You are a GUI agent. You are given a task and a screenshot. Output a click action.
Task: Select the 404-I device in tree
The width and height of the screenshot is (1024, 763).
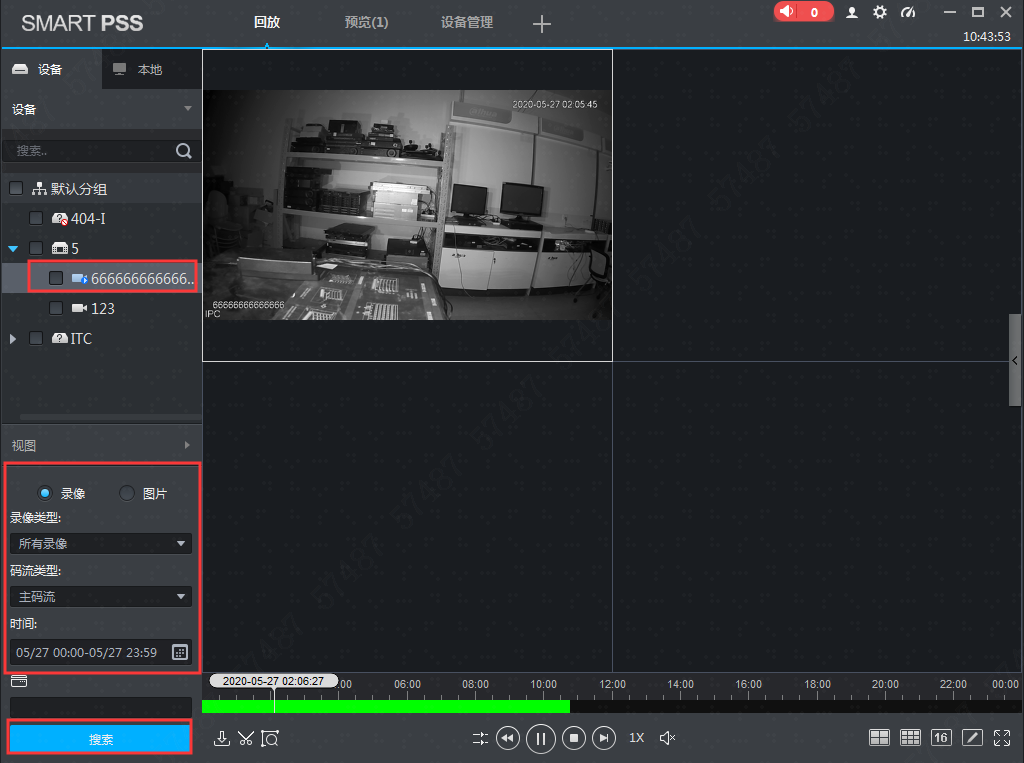(88, 219)
